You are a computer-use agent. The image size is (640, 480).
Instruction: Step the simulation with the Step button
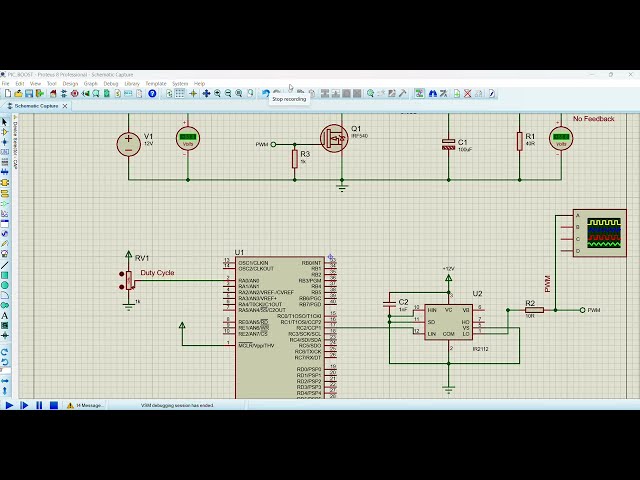coord(24,405)
